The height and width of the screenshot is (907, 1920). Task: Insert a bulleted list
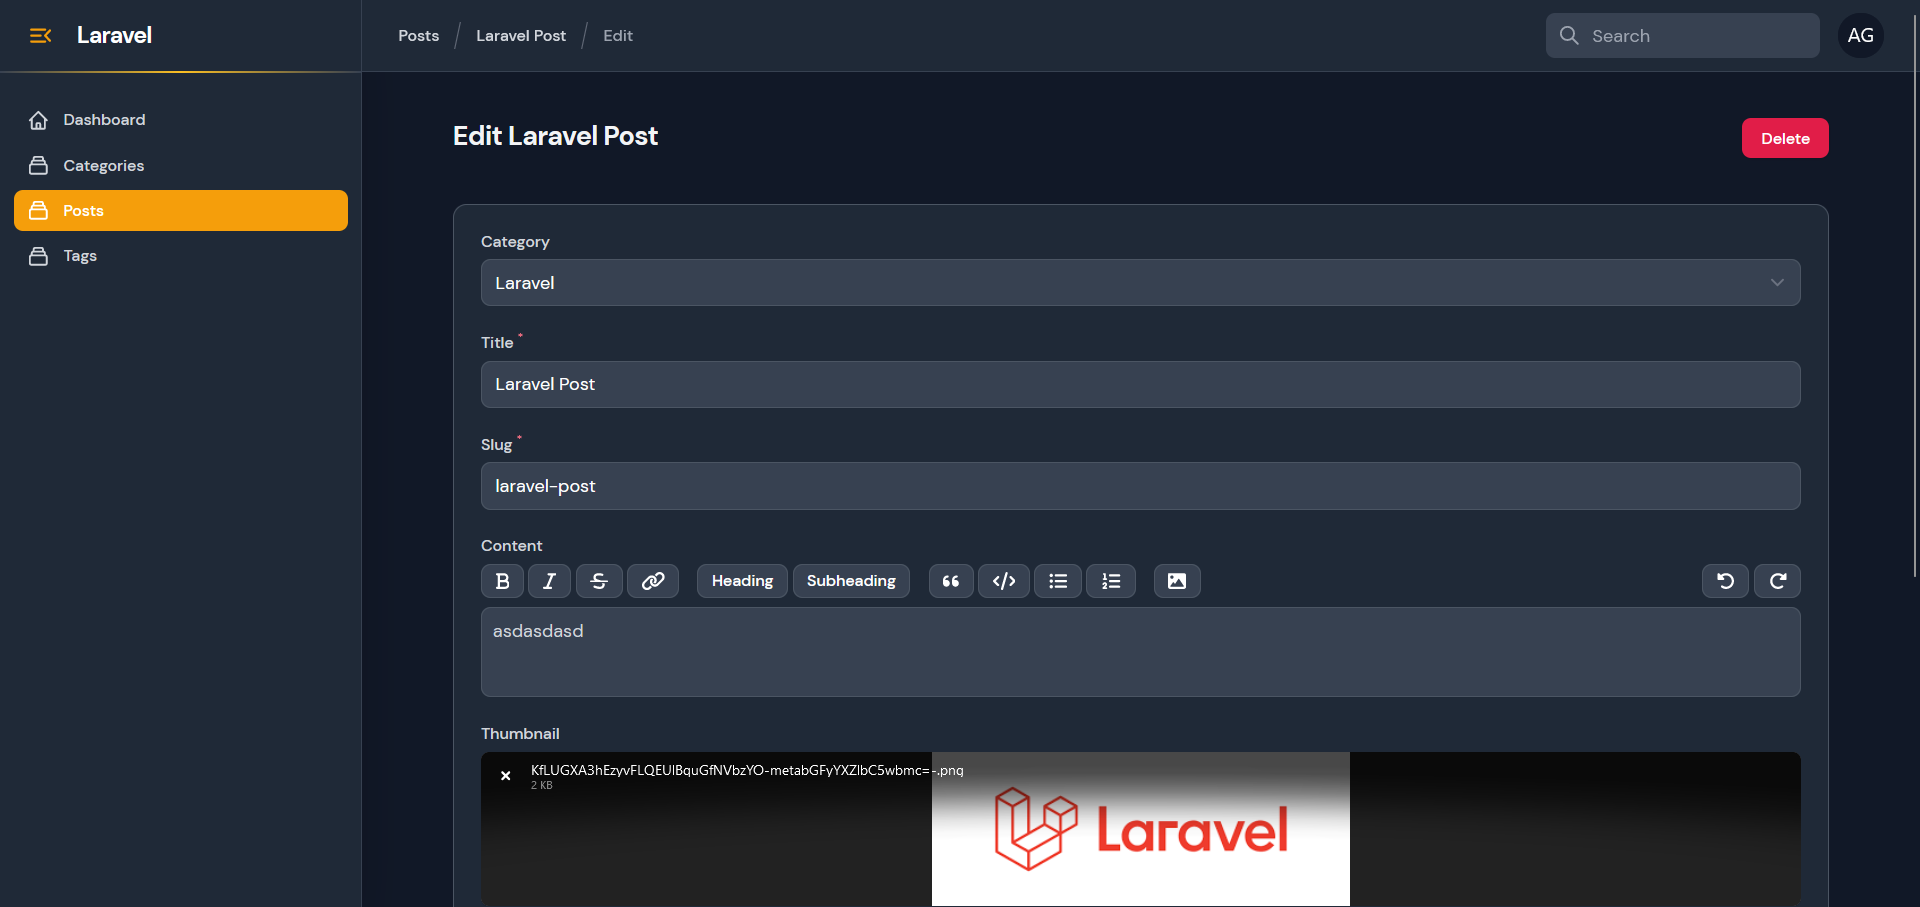1058,581
